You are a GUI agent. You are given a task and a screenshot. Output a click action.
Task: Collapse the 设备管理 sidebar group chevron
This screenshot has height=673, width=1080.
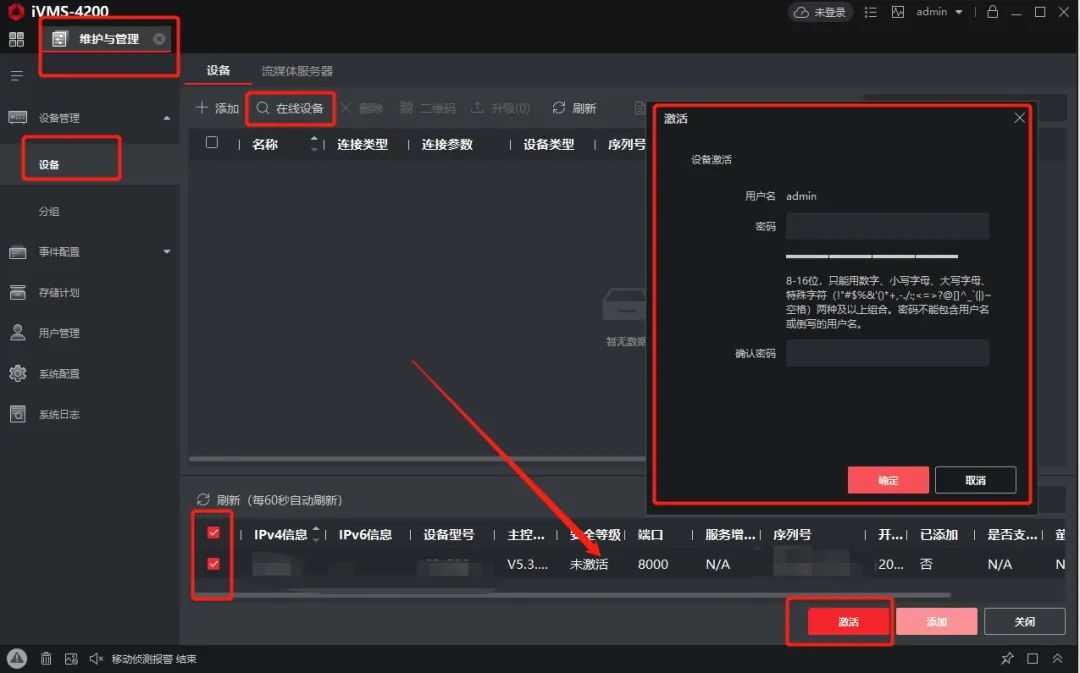167,116
